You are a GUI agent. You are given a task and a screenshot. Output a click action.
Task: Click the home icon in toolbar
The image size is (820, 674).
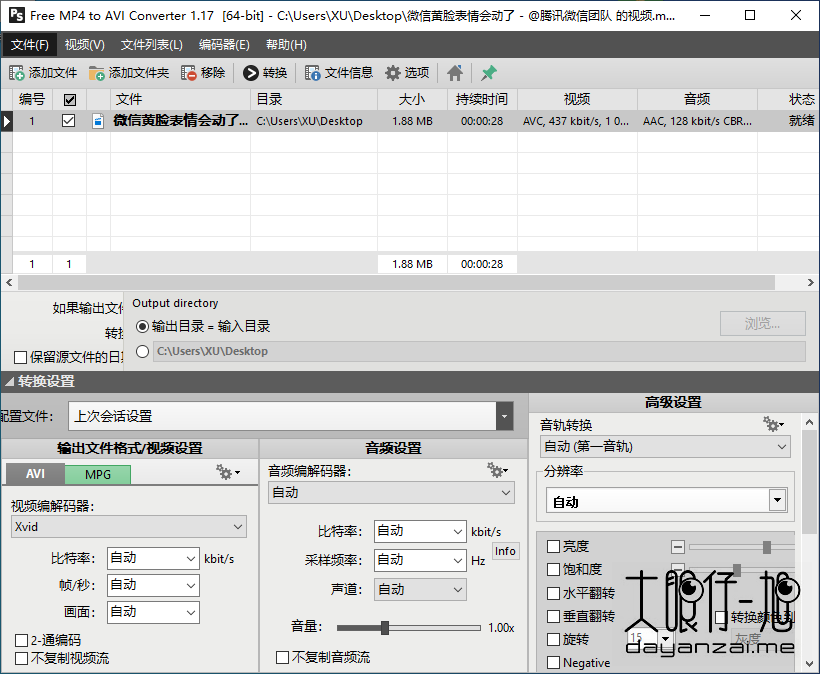pos(455,73)
